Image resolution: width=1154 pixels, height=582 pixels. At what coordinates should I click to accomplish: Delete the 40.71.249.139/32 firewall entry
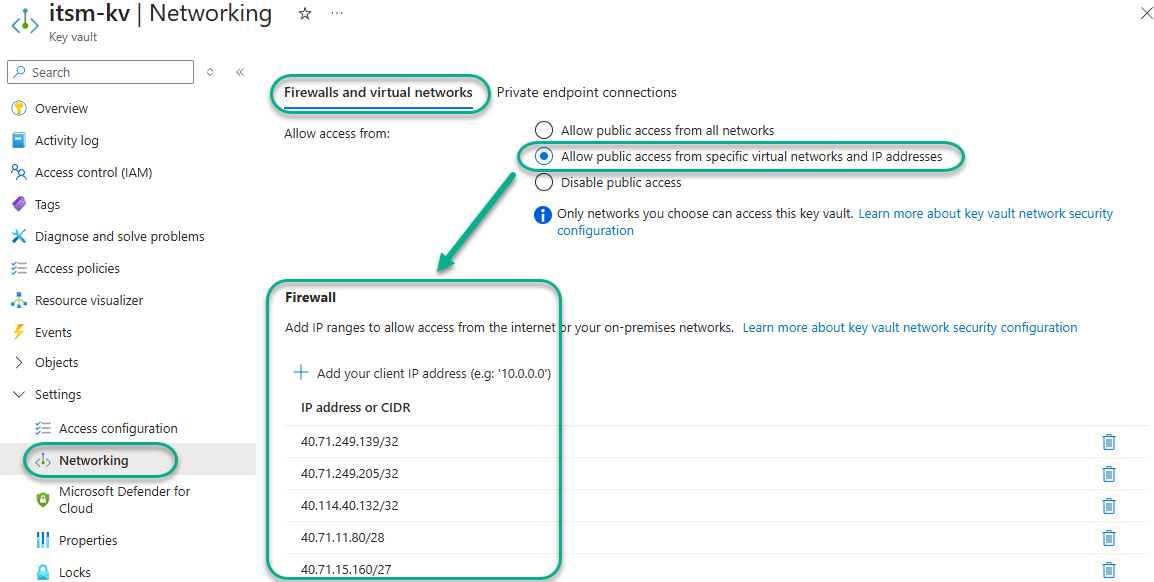1108,442
